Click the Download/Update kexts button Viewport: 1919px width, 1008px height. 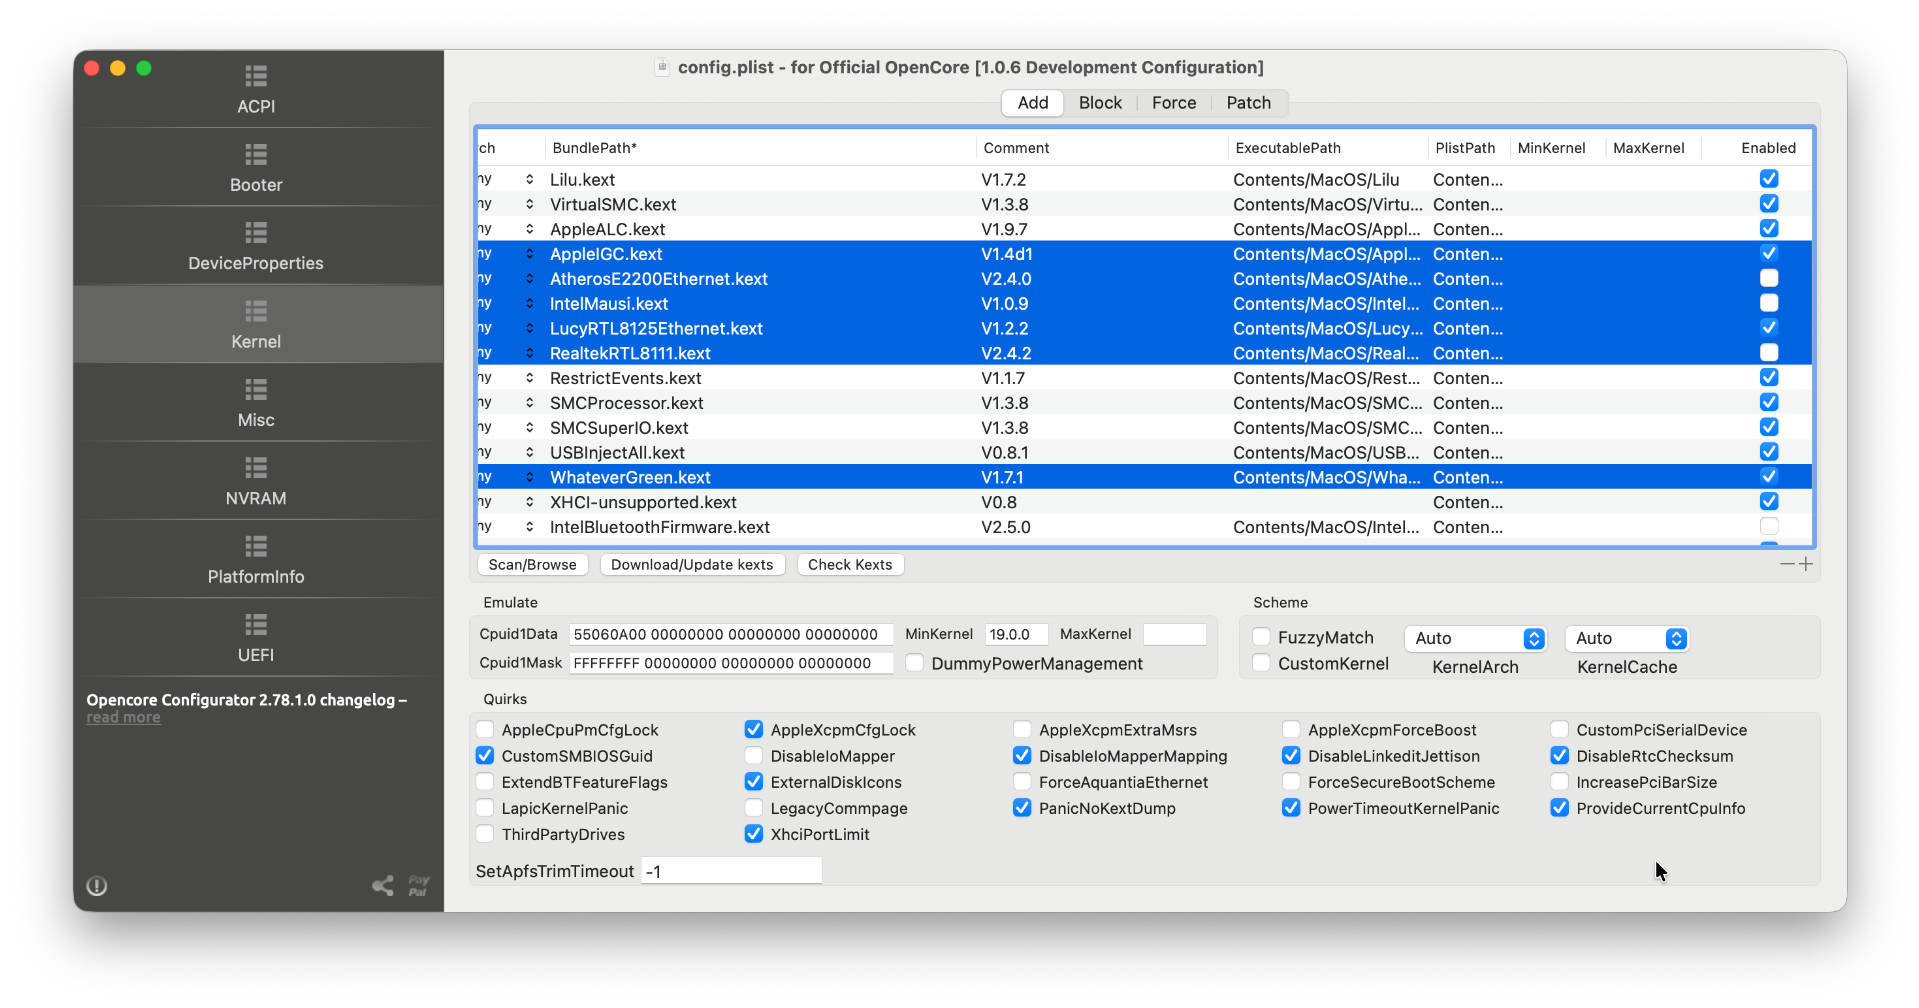click(x=692, y=565)
